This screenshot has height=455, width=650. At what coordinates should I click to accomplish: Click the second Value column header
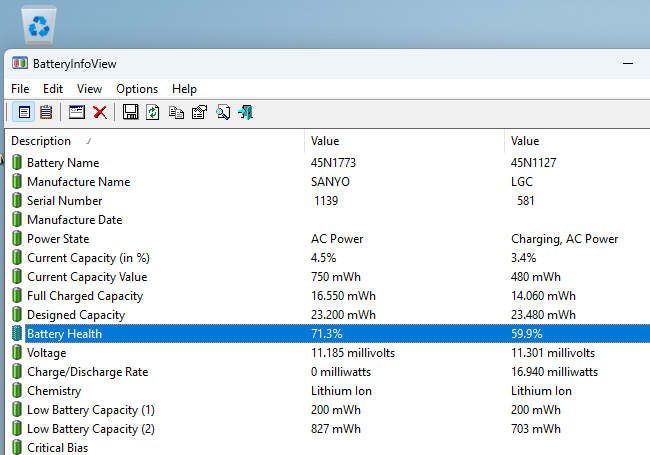577,141
